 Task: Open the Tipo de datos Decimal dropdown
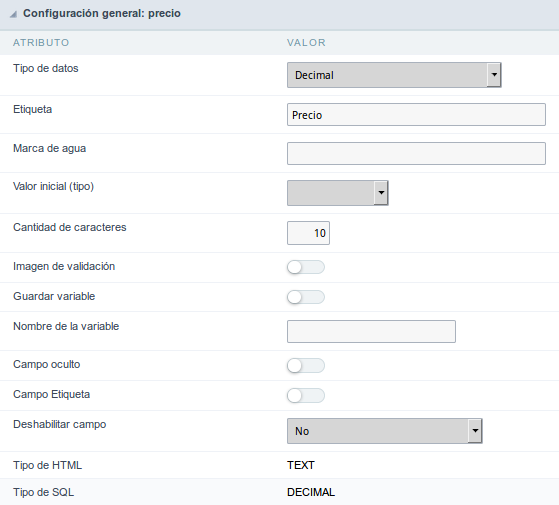point(394,75)
